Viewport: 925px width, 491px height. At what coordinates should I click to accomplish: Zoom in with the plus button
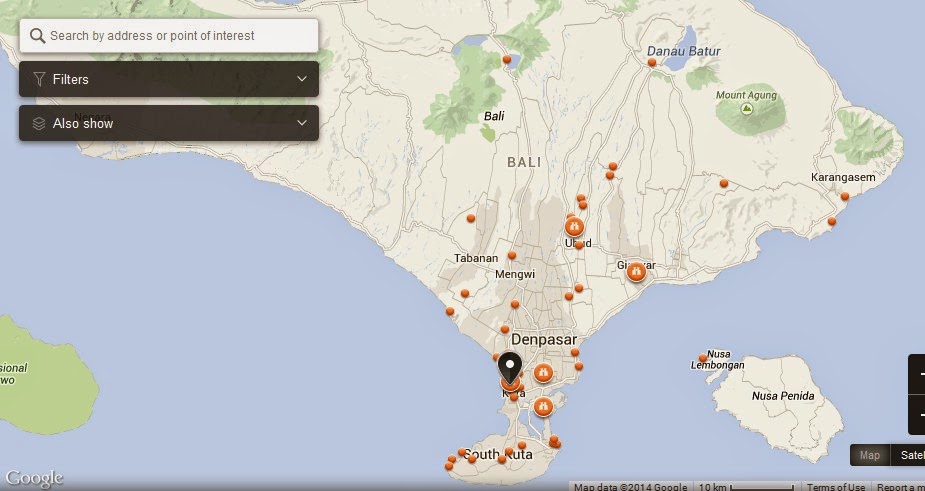click(917, 374)
